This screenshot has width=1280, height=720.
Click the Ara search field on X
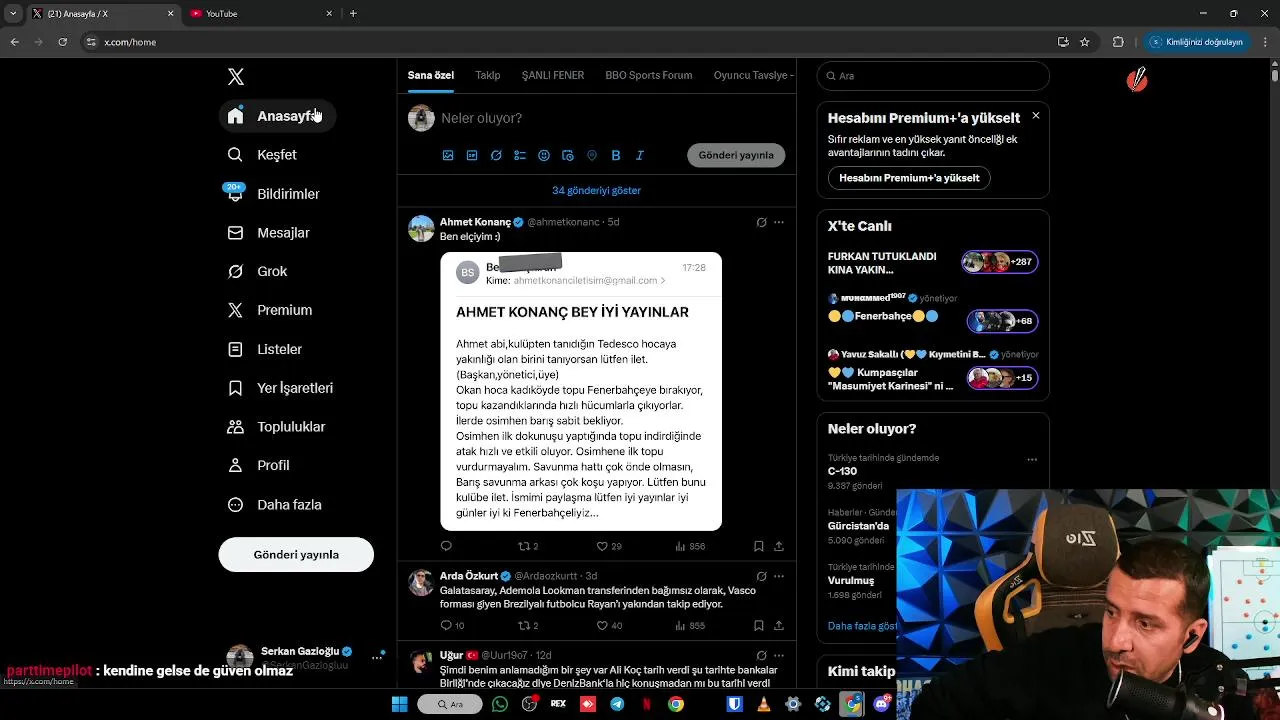pyautogui.click(x=933, y=76)
